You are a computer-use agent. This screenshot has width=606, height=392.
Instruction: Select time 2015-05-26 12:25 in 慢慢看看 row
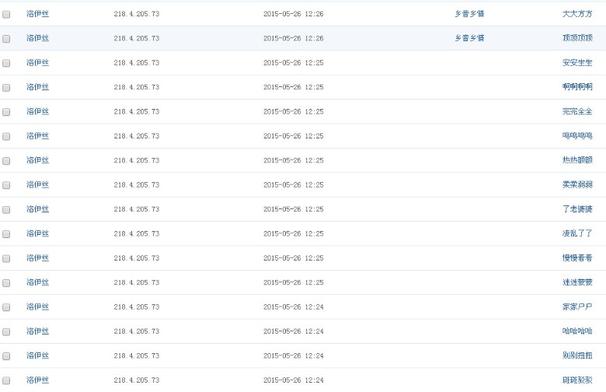[294, 258]
